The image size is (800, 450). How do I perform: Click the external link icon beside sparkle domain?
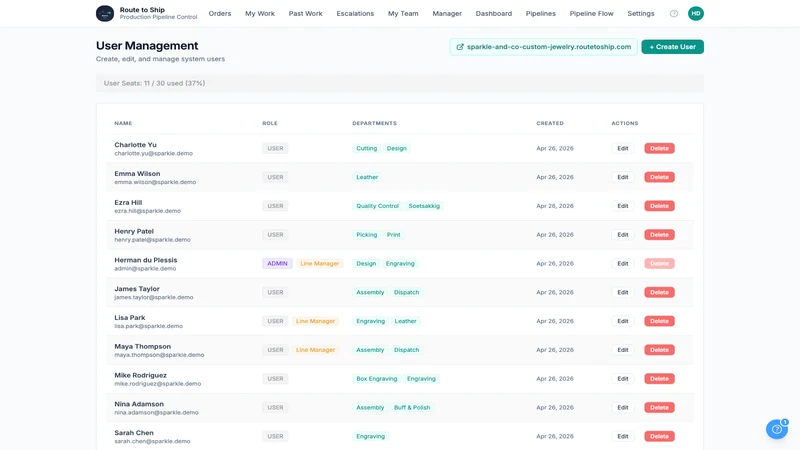[460, 47]
